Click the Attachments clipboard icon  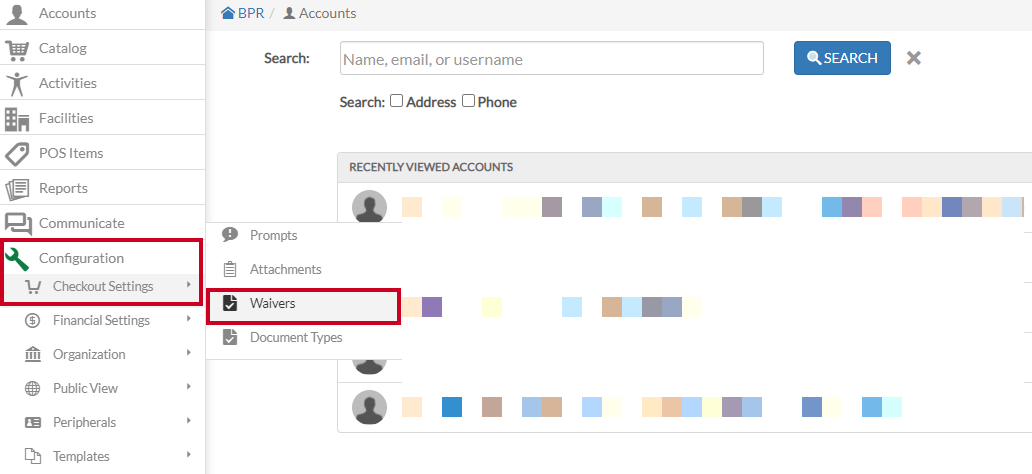tap(230, 269)
